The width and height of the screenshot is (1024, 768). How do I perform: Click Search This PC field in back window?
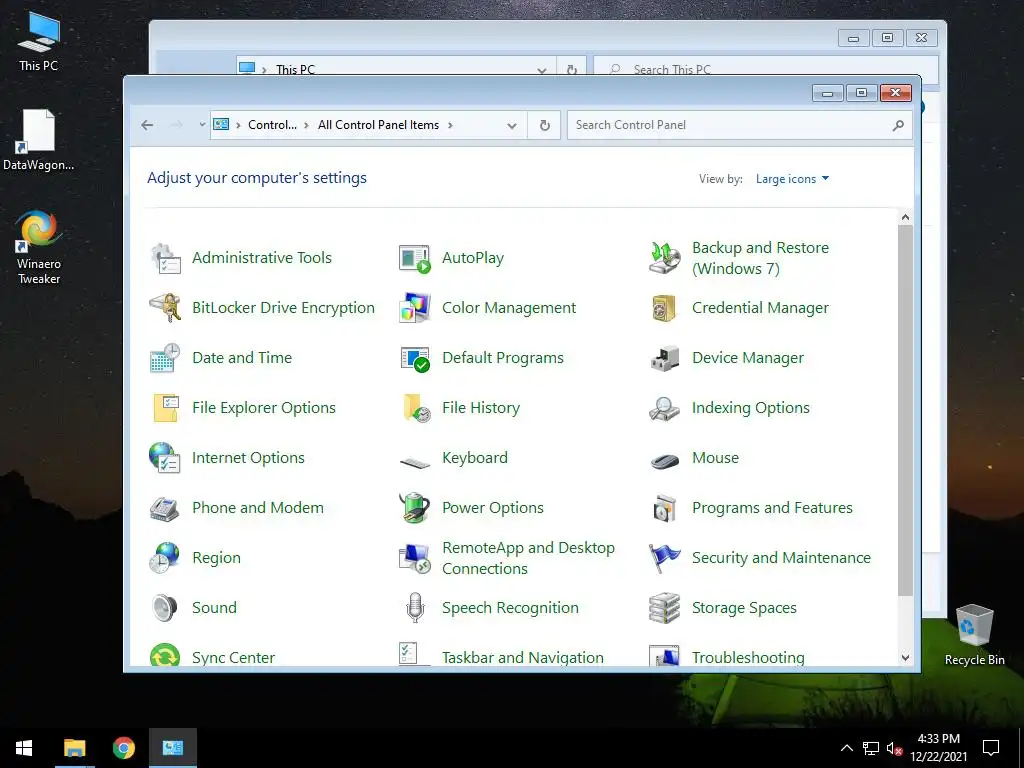[765, 69]
